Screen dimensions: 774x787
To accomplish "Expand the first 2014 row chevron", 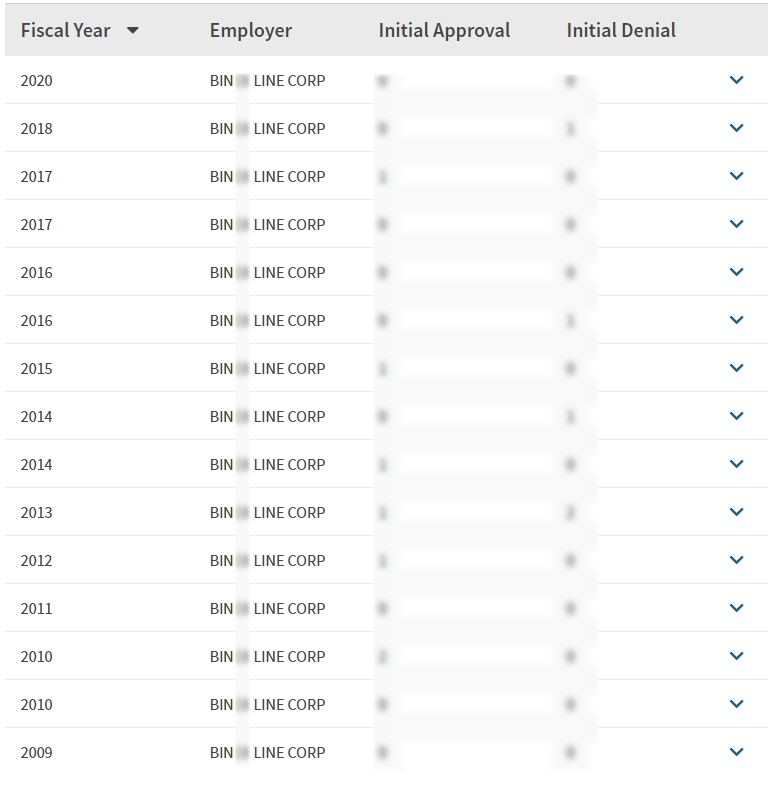I will 737,416.
